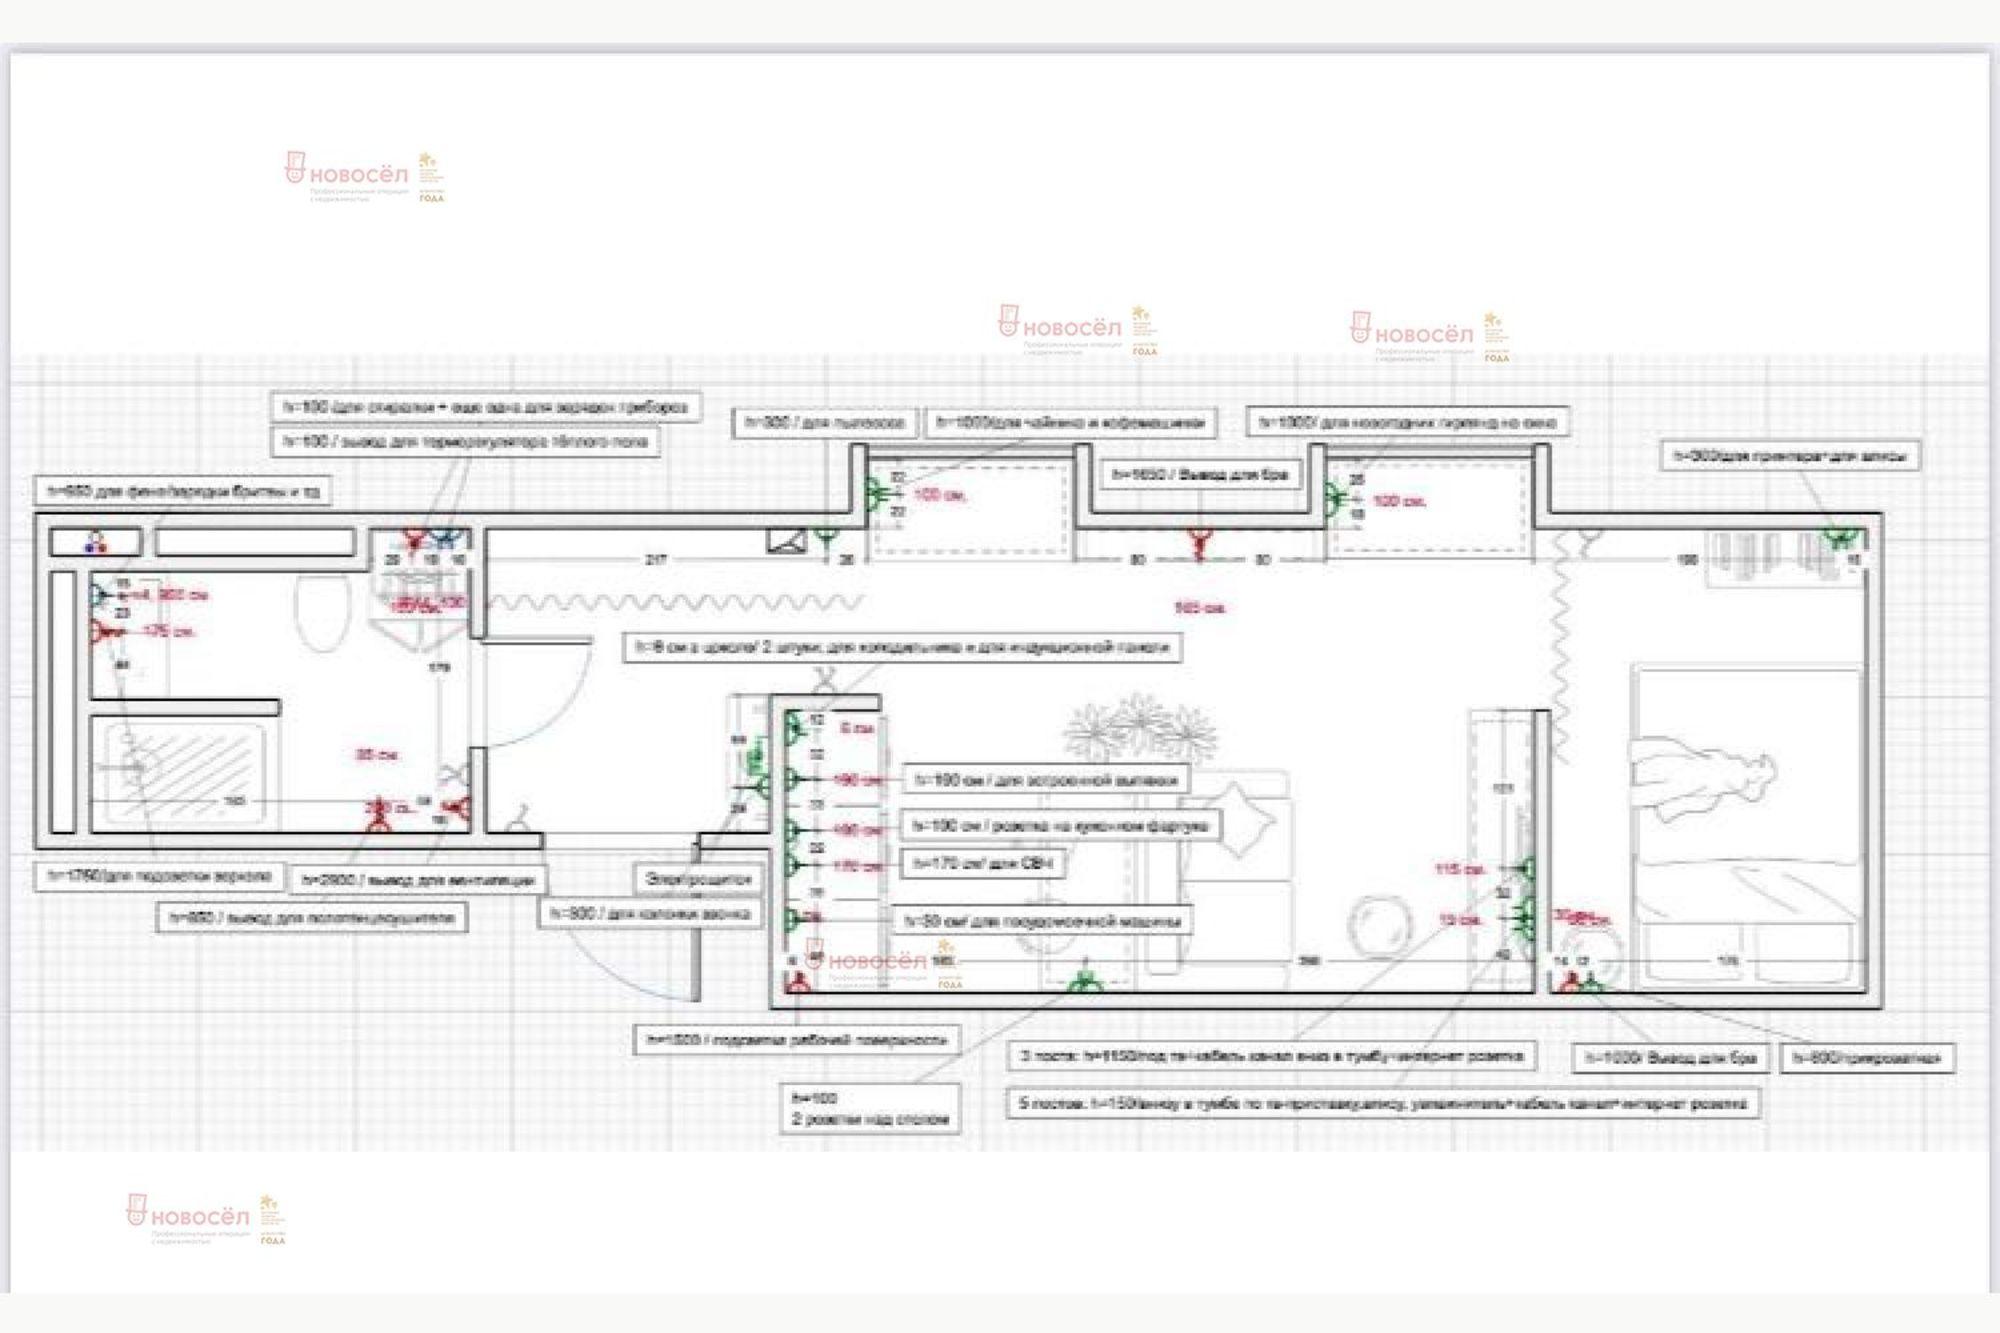
Task: Click the 'новогодних гирлянд на окно' note
Action: (x=1407, y=422)
